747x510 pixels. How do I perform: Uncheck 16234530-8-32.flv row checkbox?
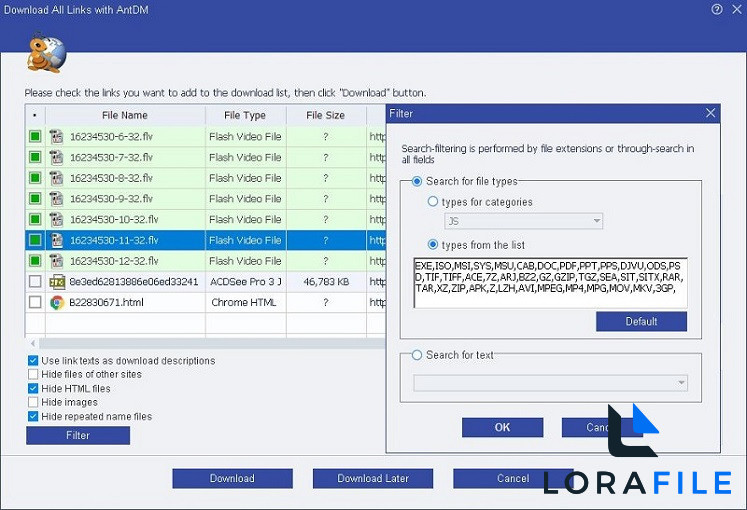(35, 178)
